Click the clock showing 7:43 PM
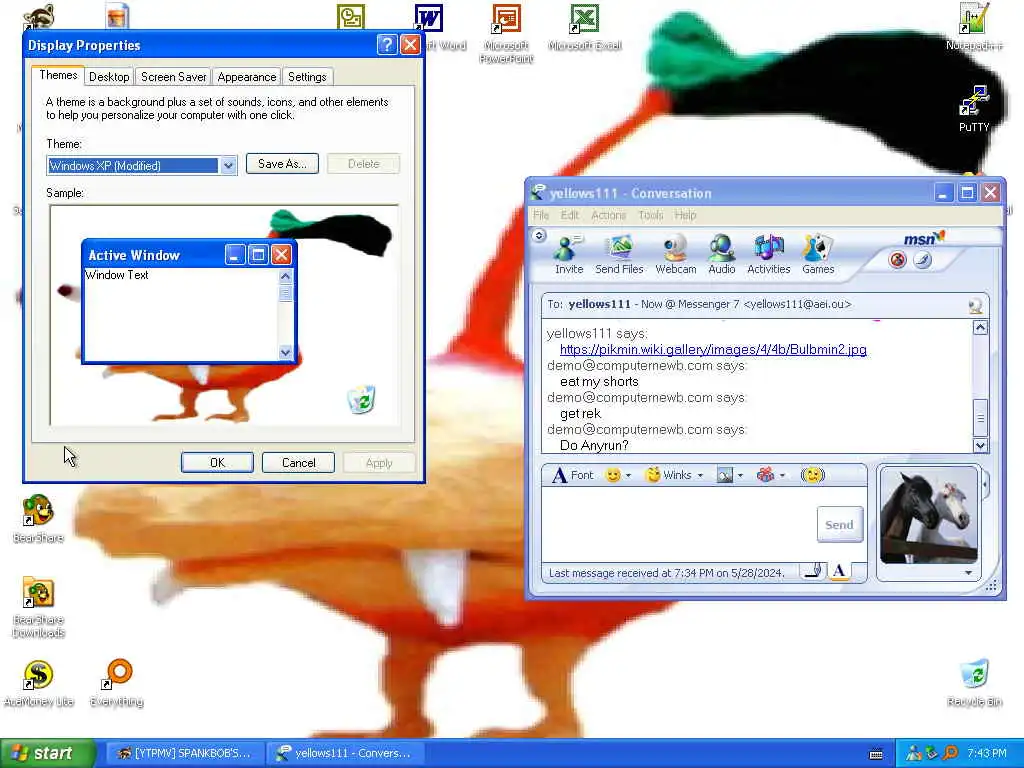1024x768 pixels. [x=987, y=754]
